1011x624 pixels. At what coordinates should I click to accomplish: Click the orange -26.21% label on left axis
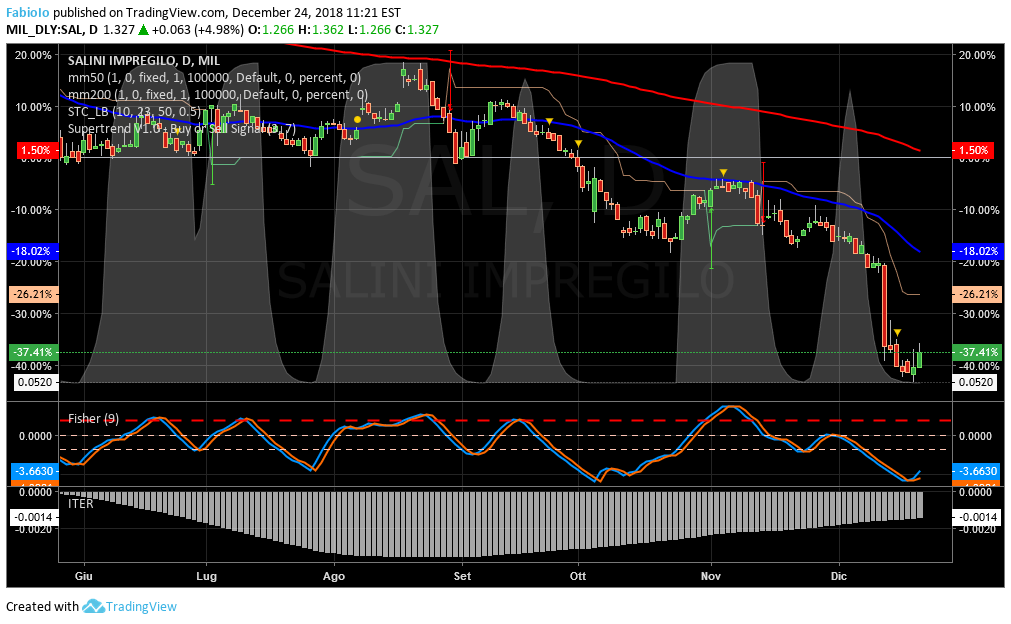pyautogui.click(x=35, y=294)
